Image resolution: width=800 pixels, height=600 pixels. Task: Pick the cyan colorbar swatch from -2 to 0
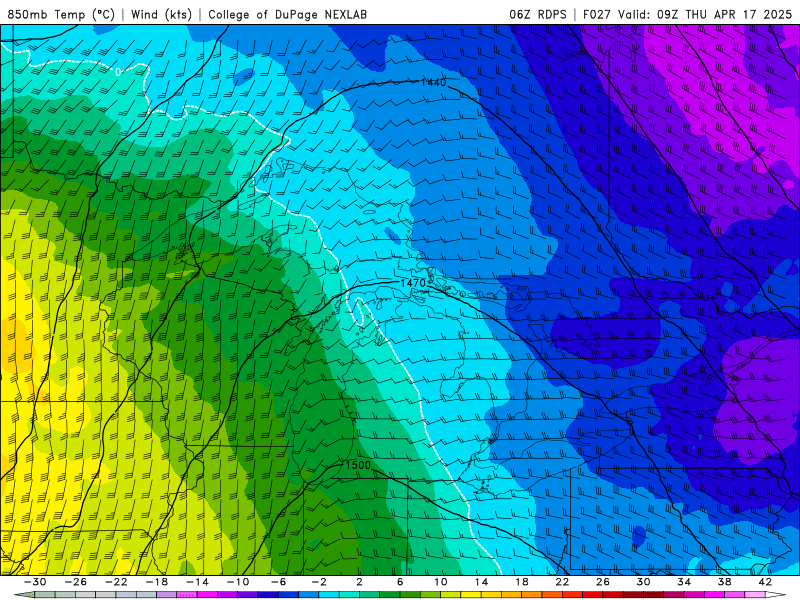point(329,595)
